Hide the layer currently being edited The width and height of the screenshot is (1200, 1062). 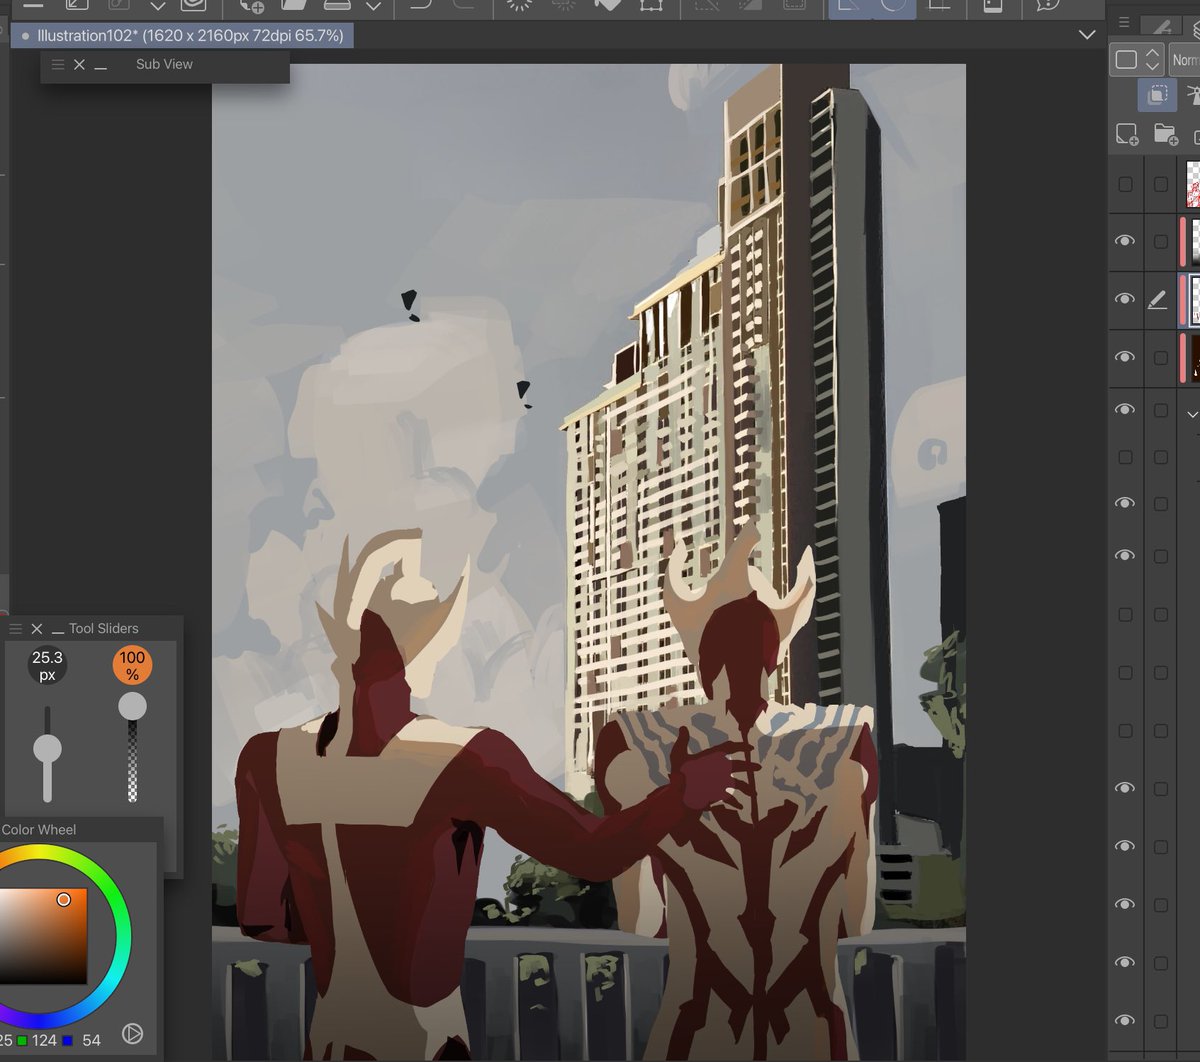coord(1125,299)
